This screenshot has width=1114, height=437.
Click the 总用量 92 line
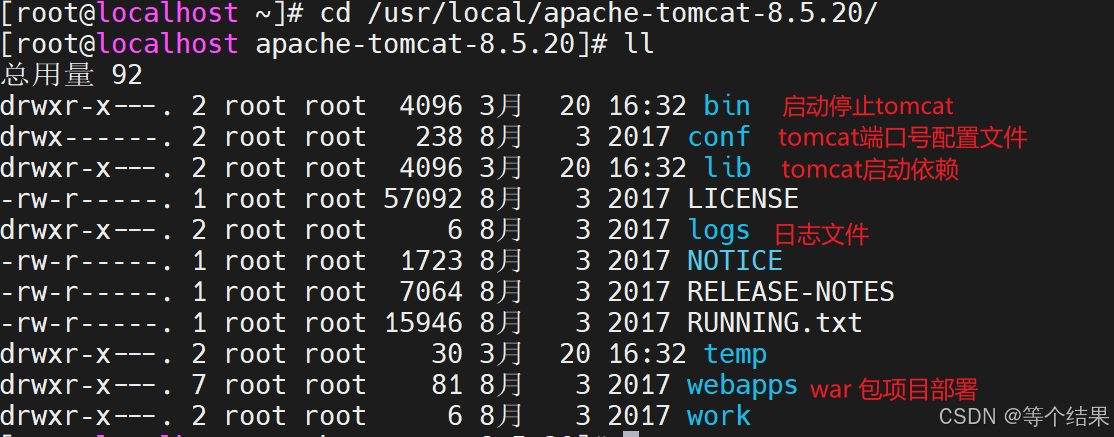tap(71, 75)
